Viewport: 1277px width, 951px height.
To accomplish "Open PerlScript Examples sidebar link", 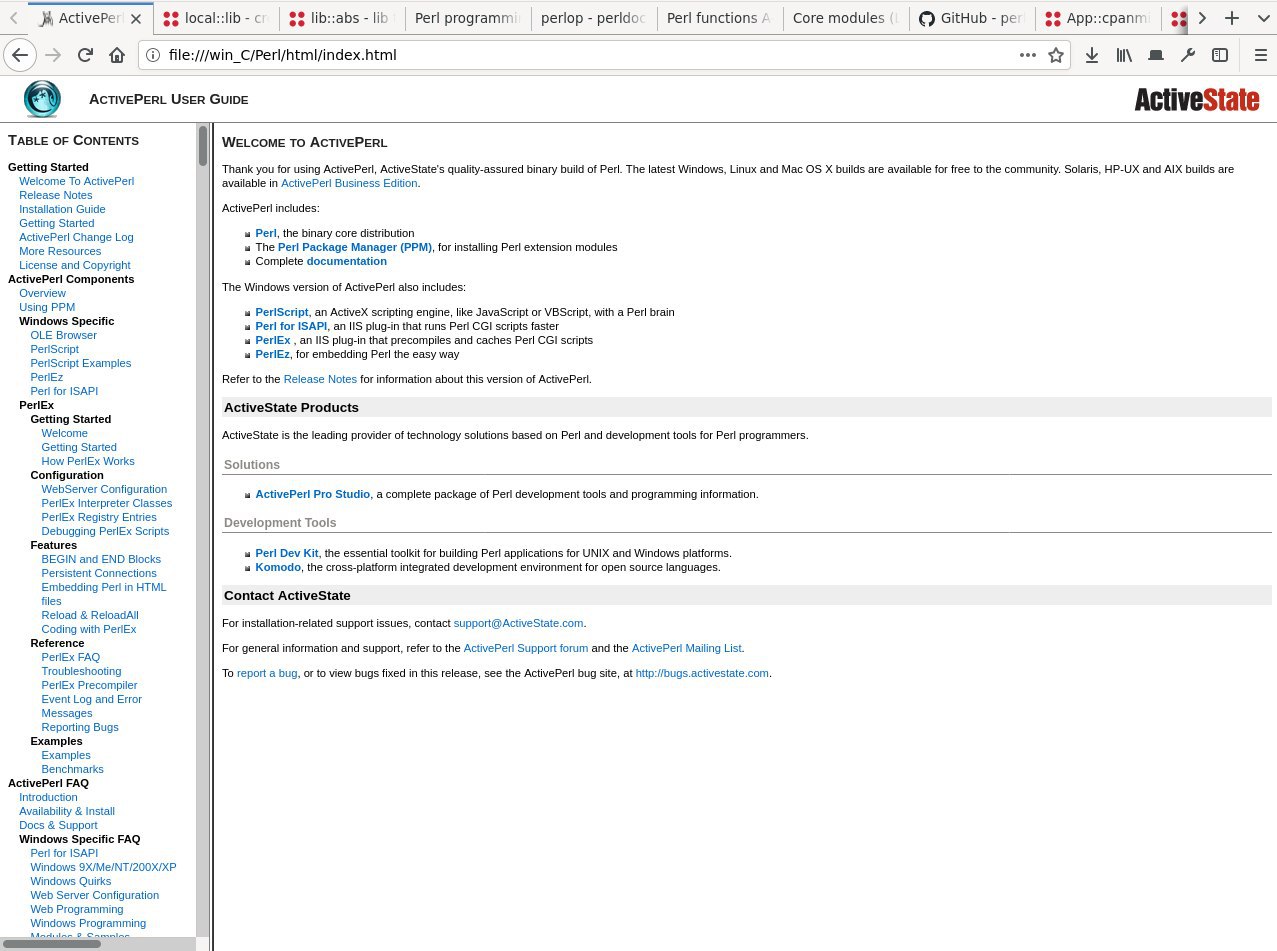I will click(81, 363).
